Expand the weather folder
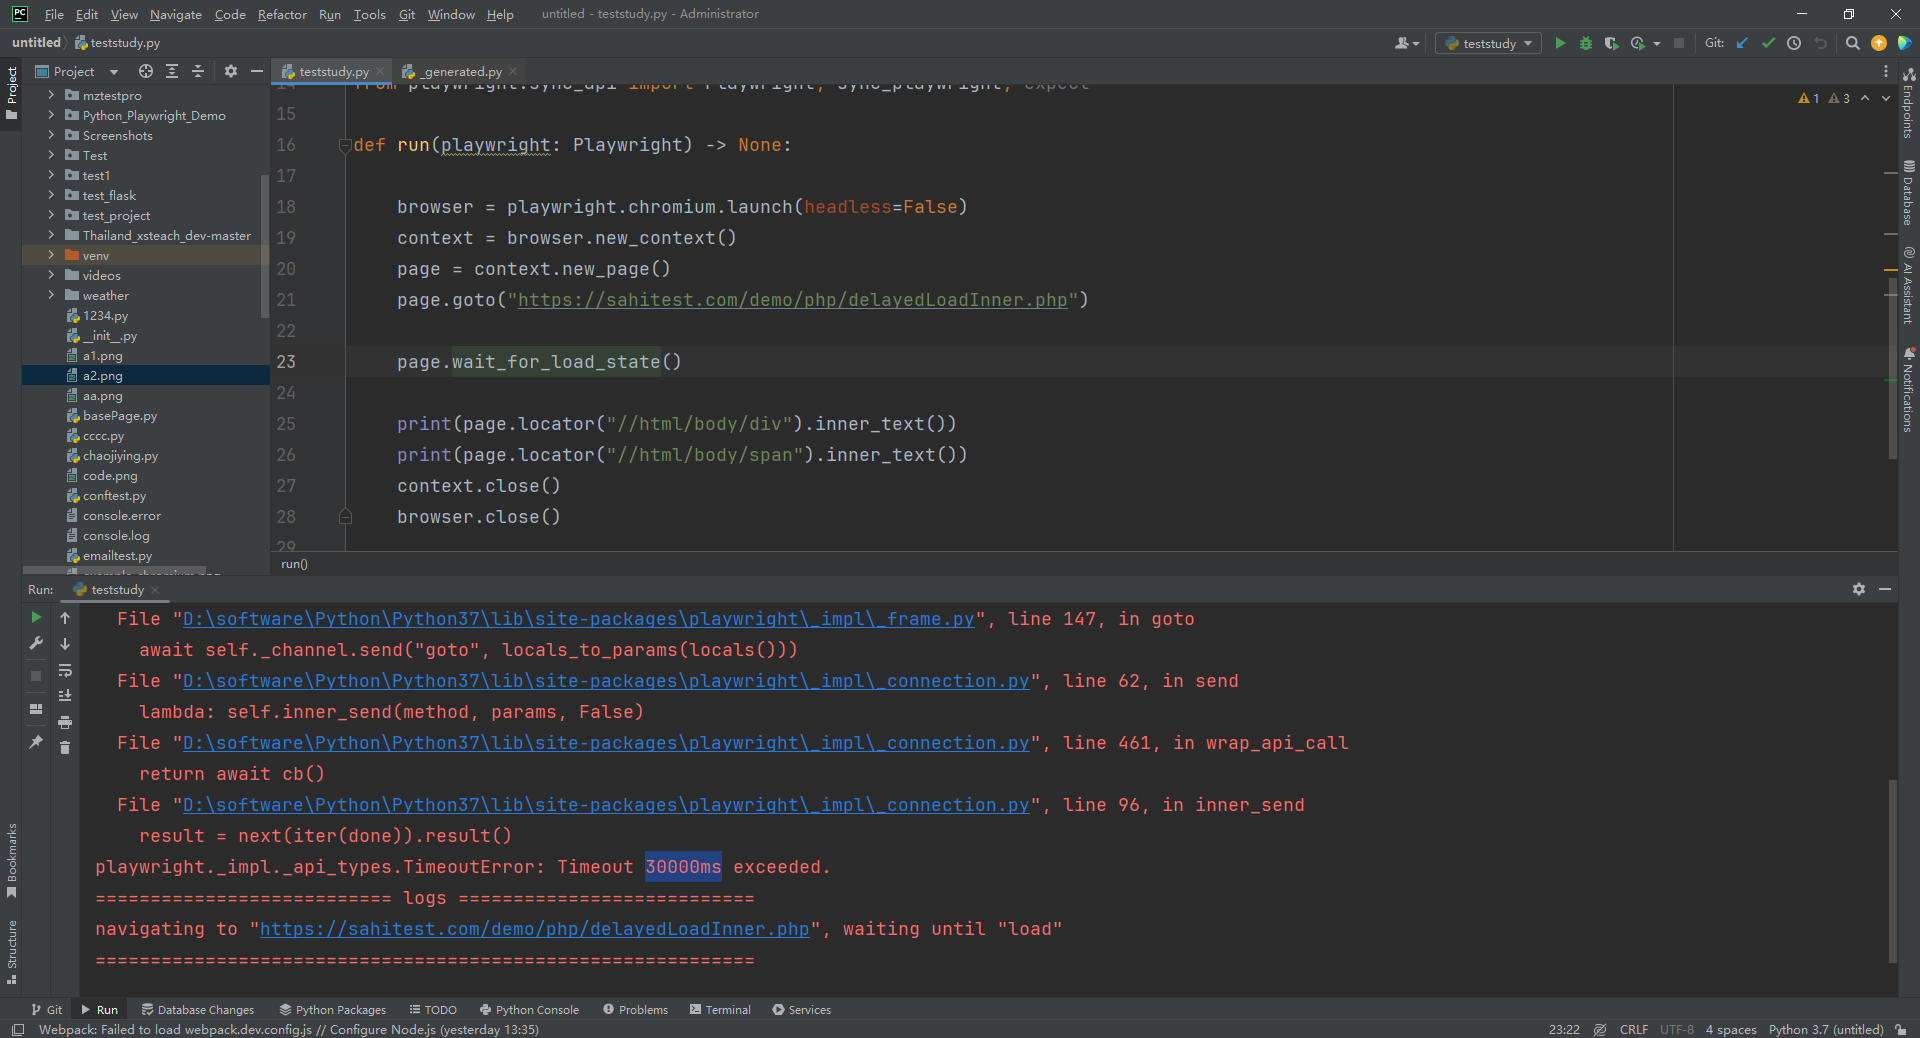 pos(51,295)
